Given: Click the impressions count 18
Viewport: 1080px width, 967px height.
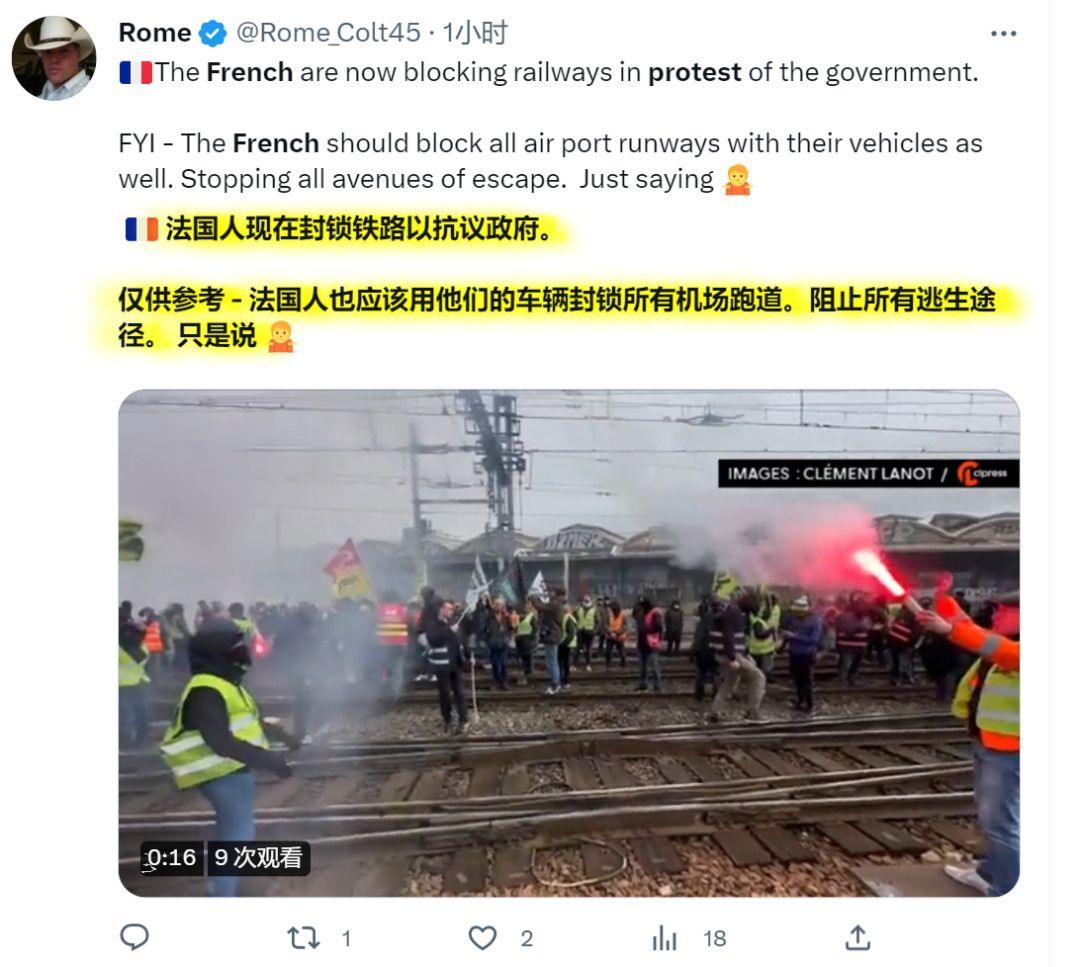Looking at the screenshot, I should (x=715, y=939).
